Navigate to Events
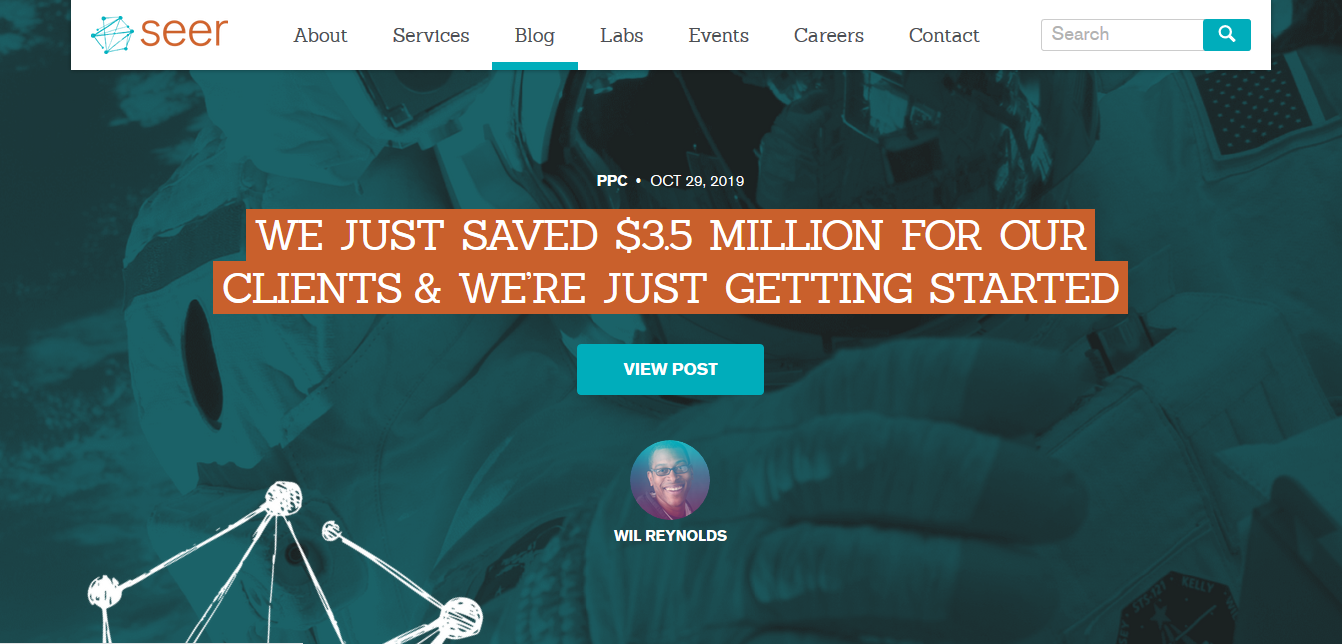The image size is (1342, 644). pos(718,35)
